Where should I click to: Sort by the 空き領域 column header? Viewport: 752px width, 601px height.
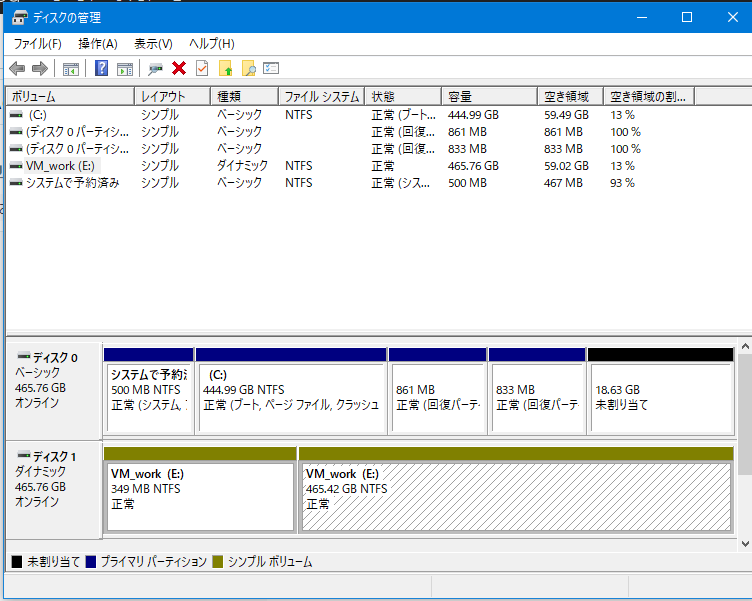click(x=571, y=96)
